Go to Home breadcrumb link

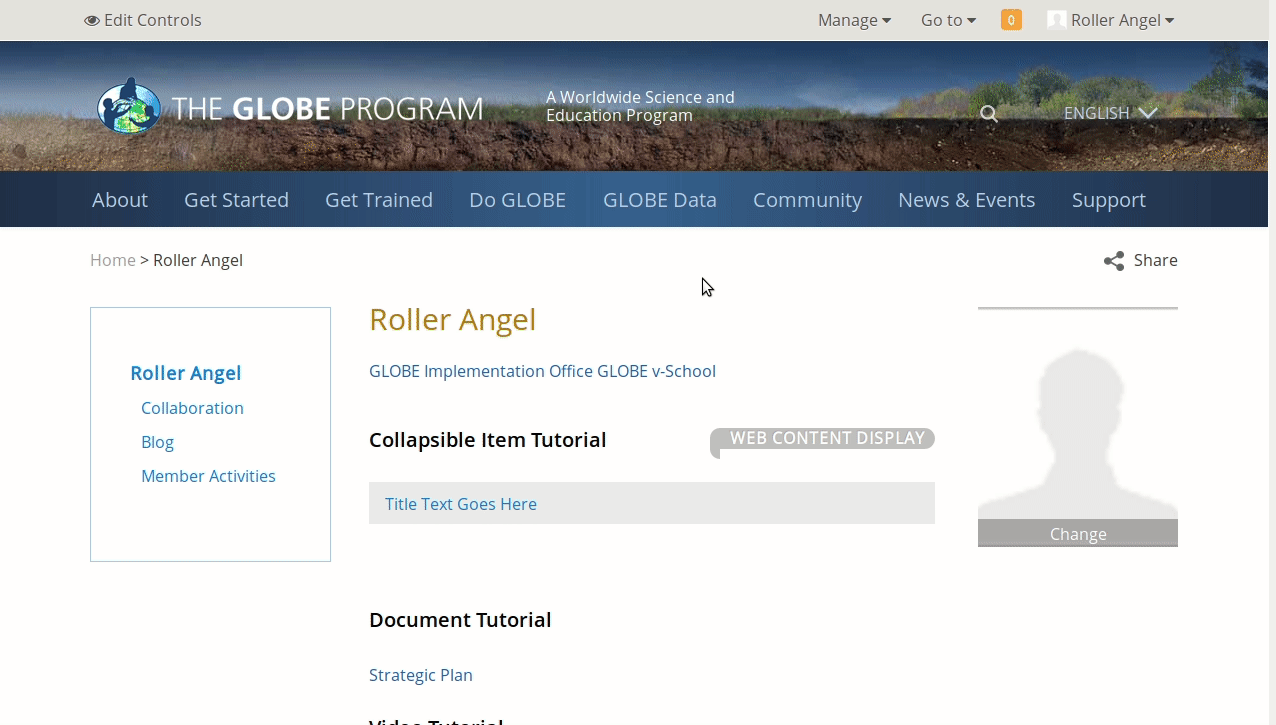[113, 260]
